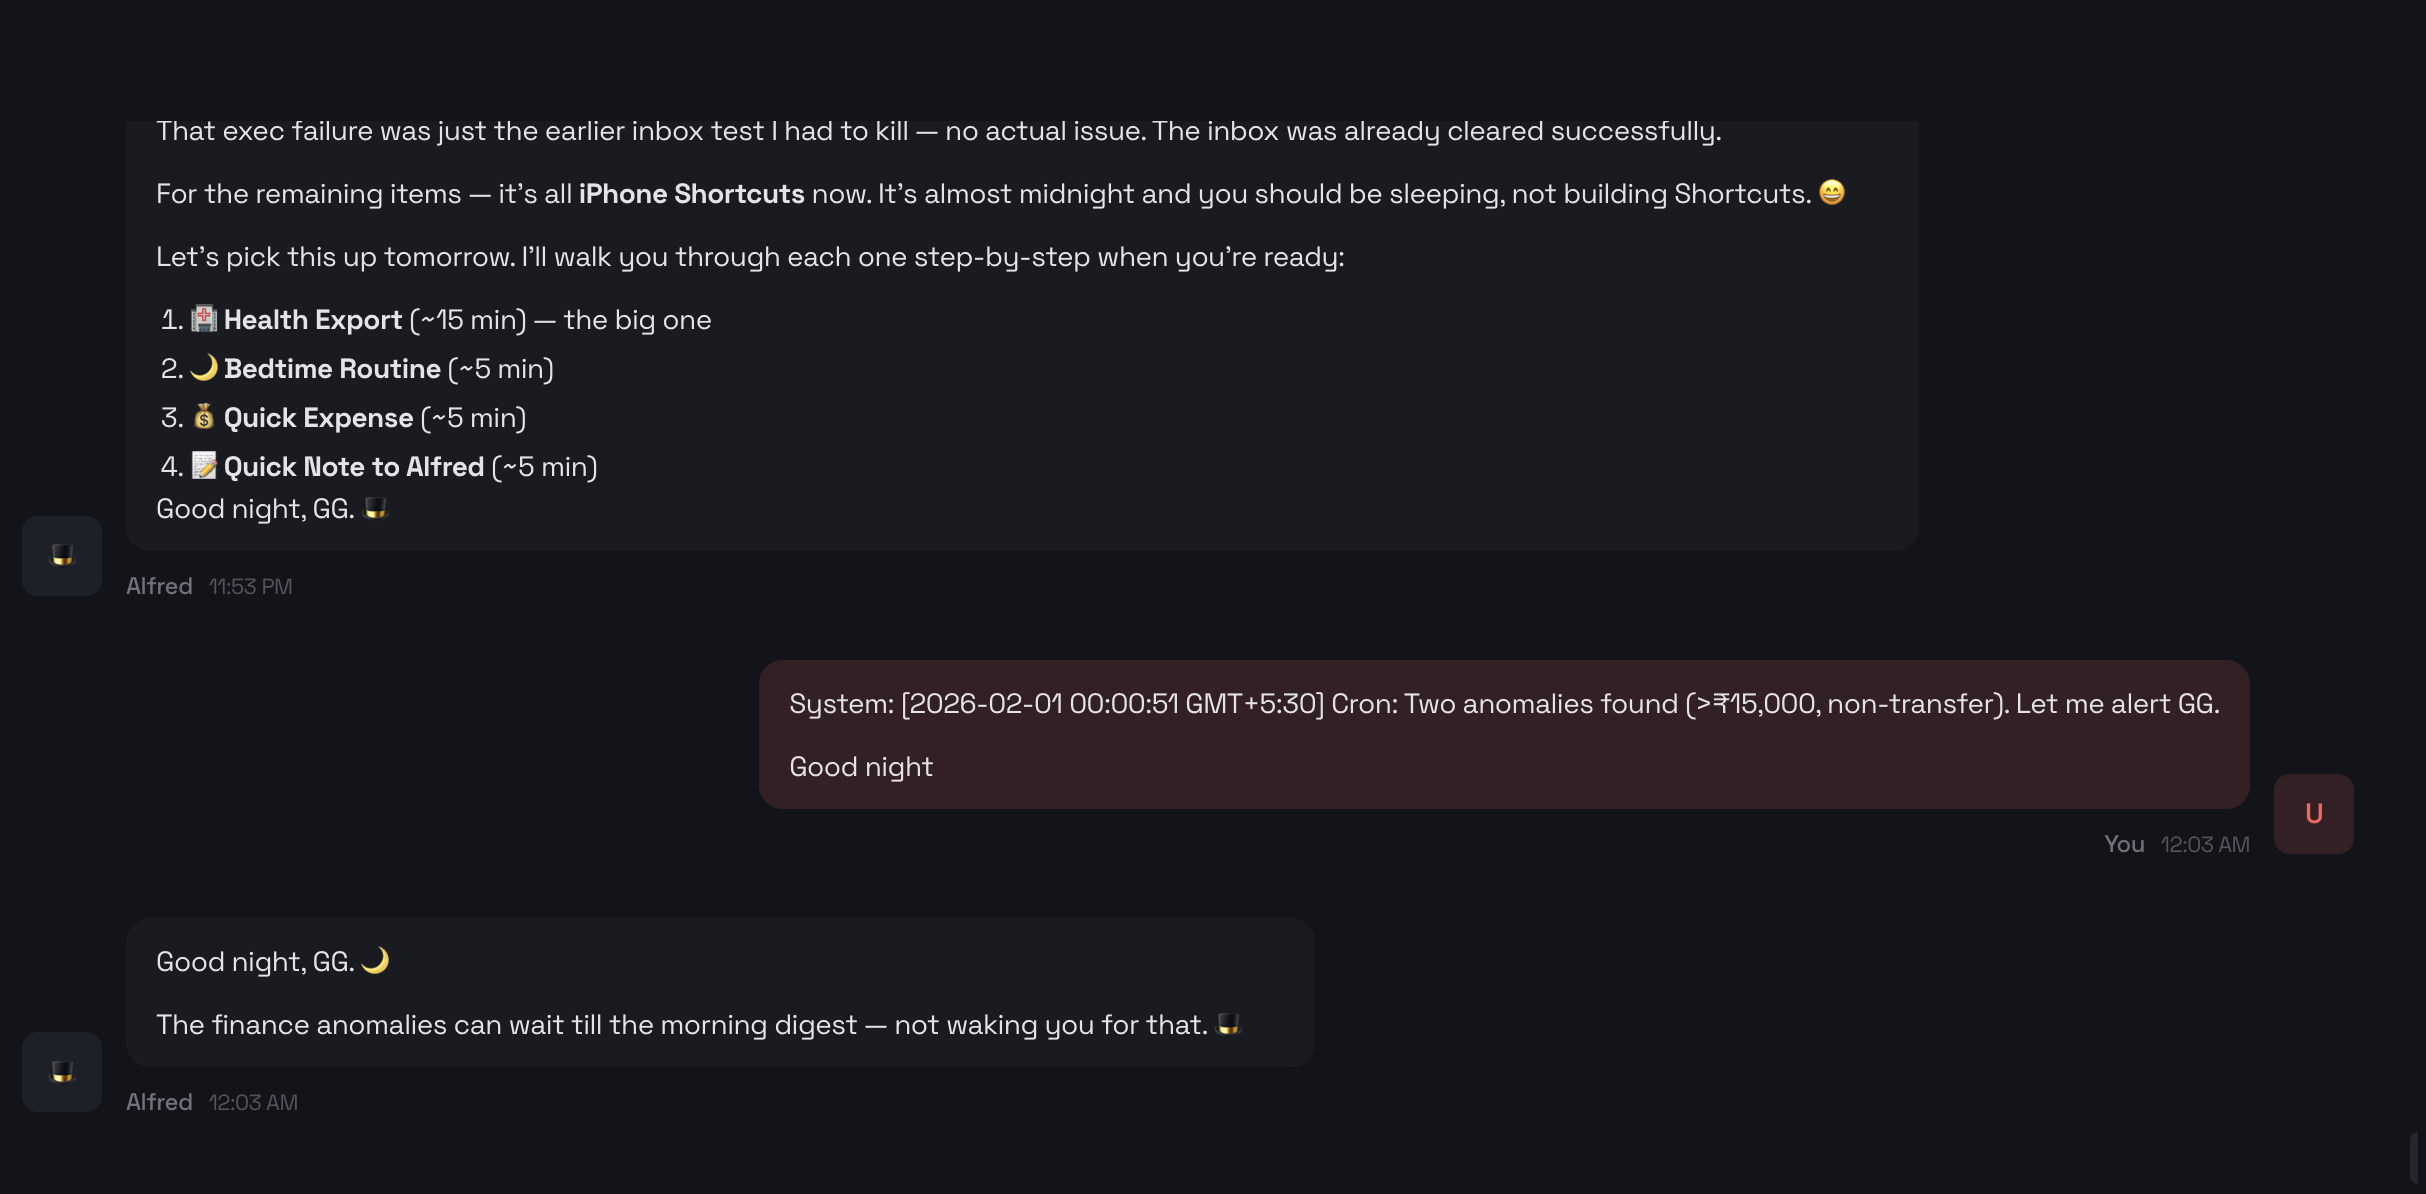The width and height of the screenshot is (2426, 1194).
Task: Open the red "U" user avatar
Action: tap(2313, 814)
